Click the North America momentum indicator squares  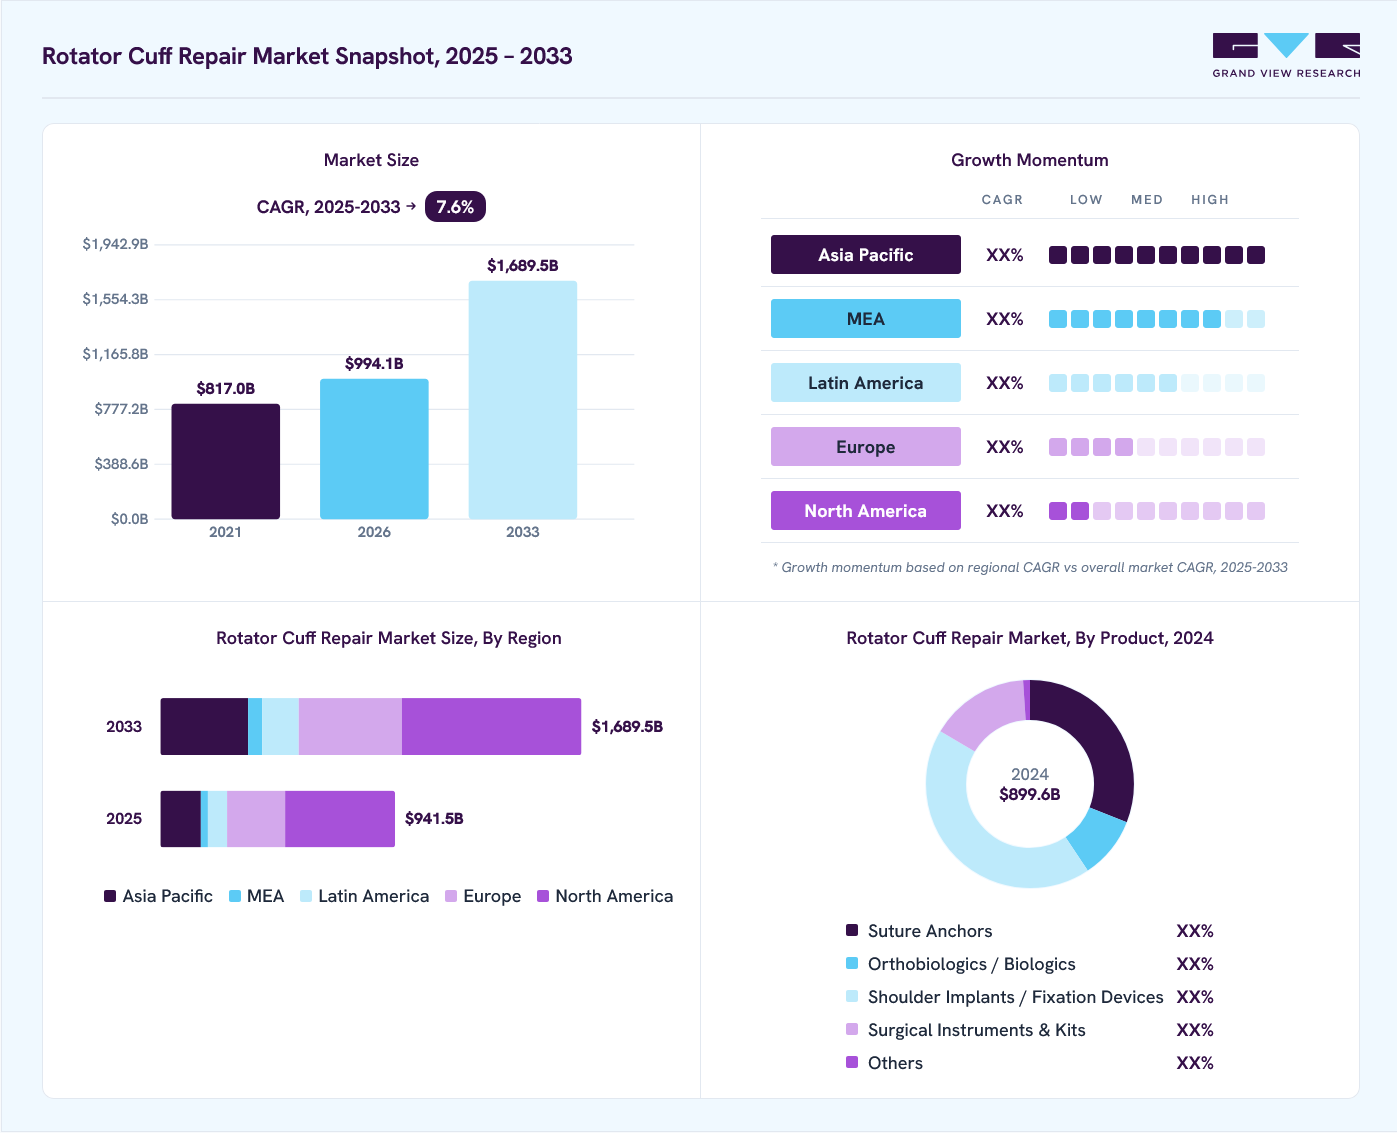point(1157,511)
